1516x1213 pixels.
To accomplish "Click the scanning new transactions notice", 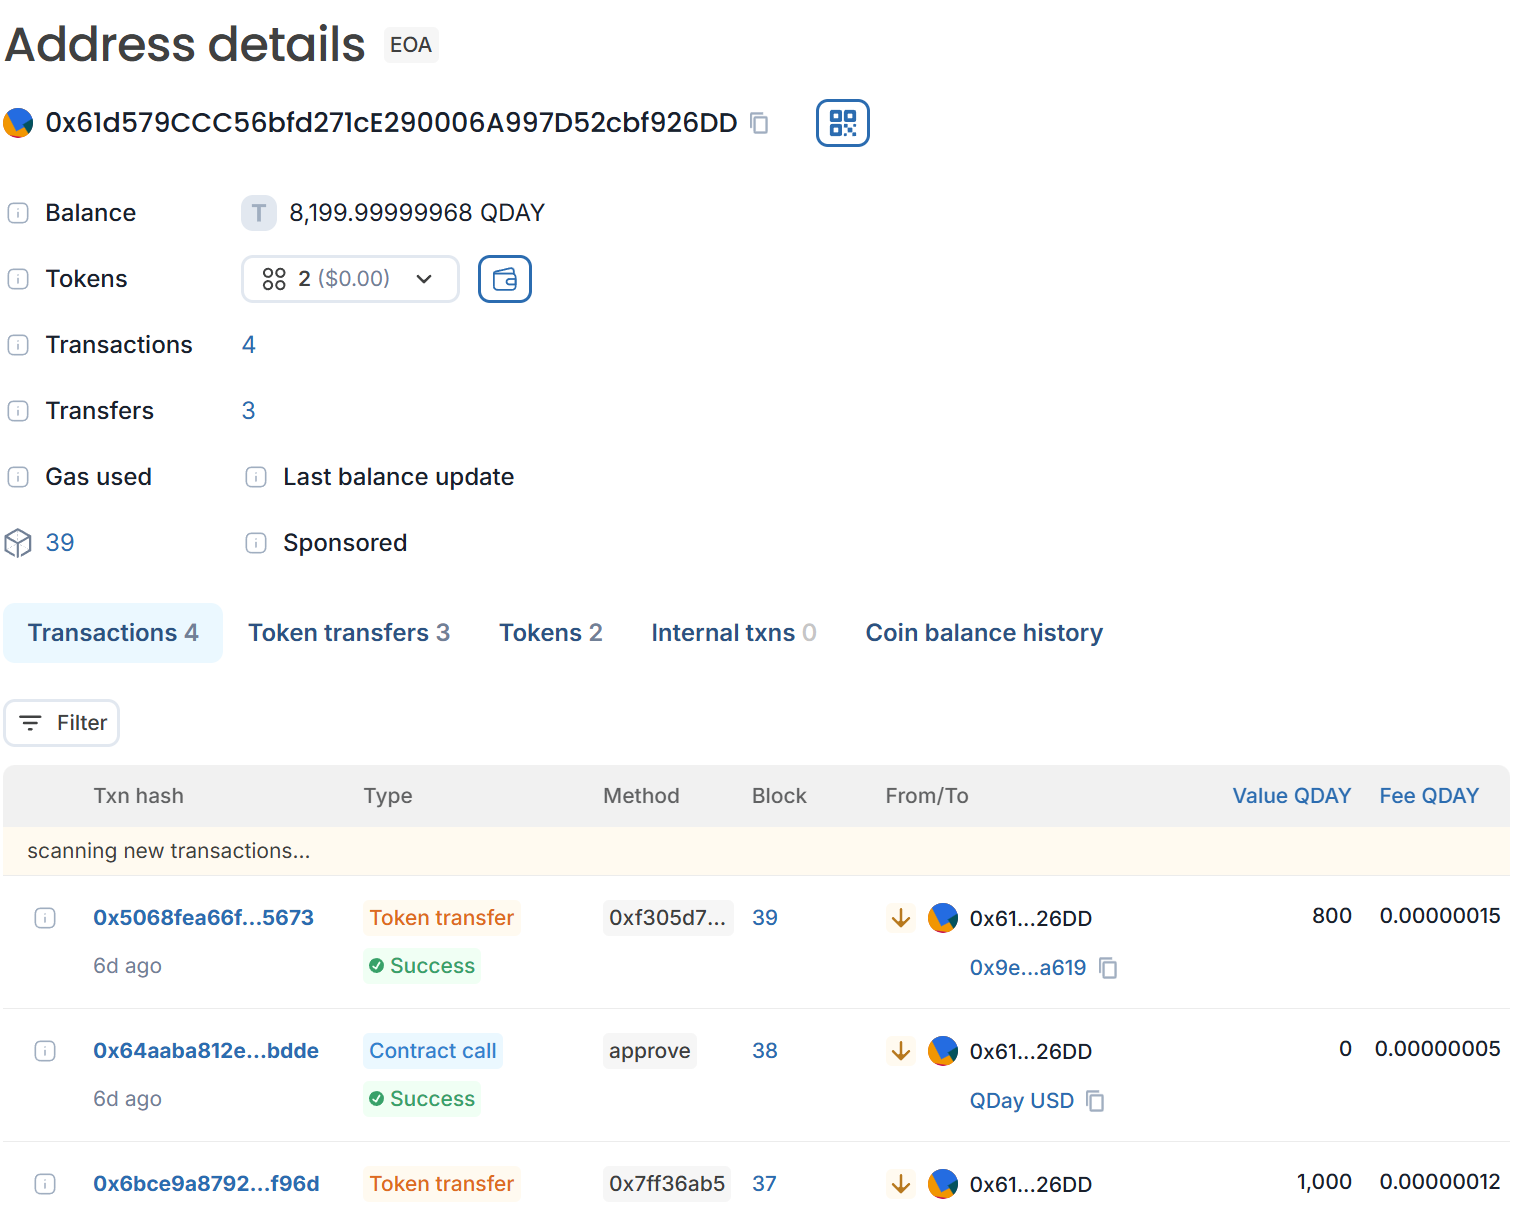I will (756, 851).
